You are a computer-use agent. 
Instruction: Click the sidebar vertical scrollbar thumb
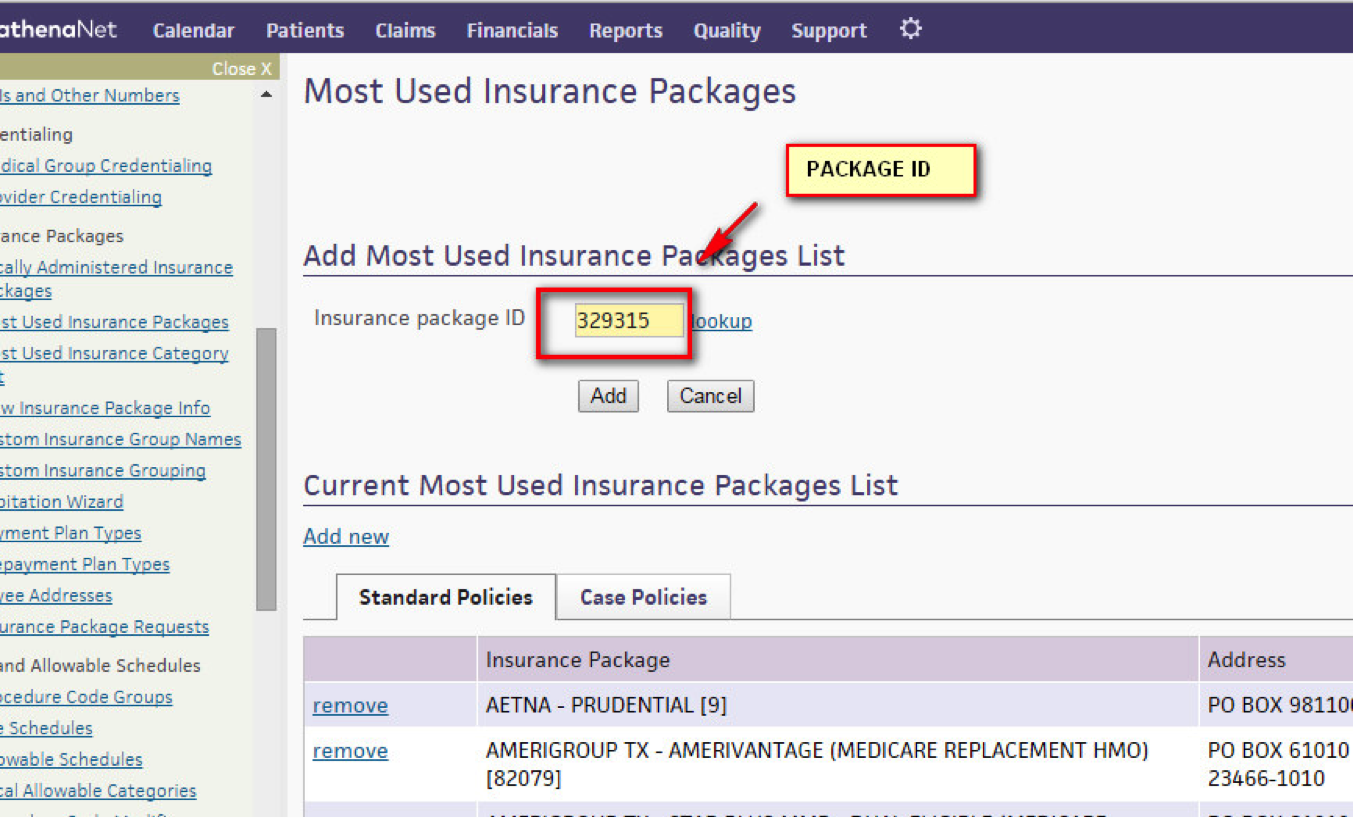pos(266,468)
